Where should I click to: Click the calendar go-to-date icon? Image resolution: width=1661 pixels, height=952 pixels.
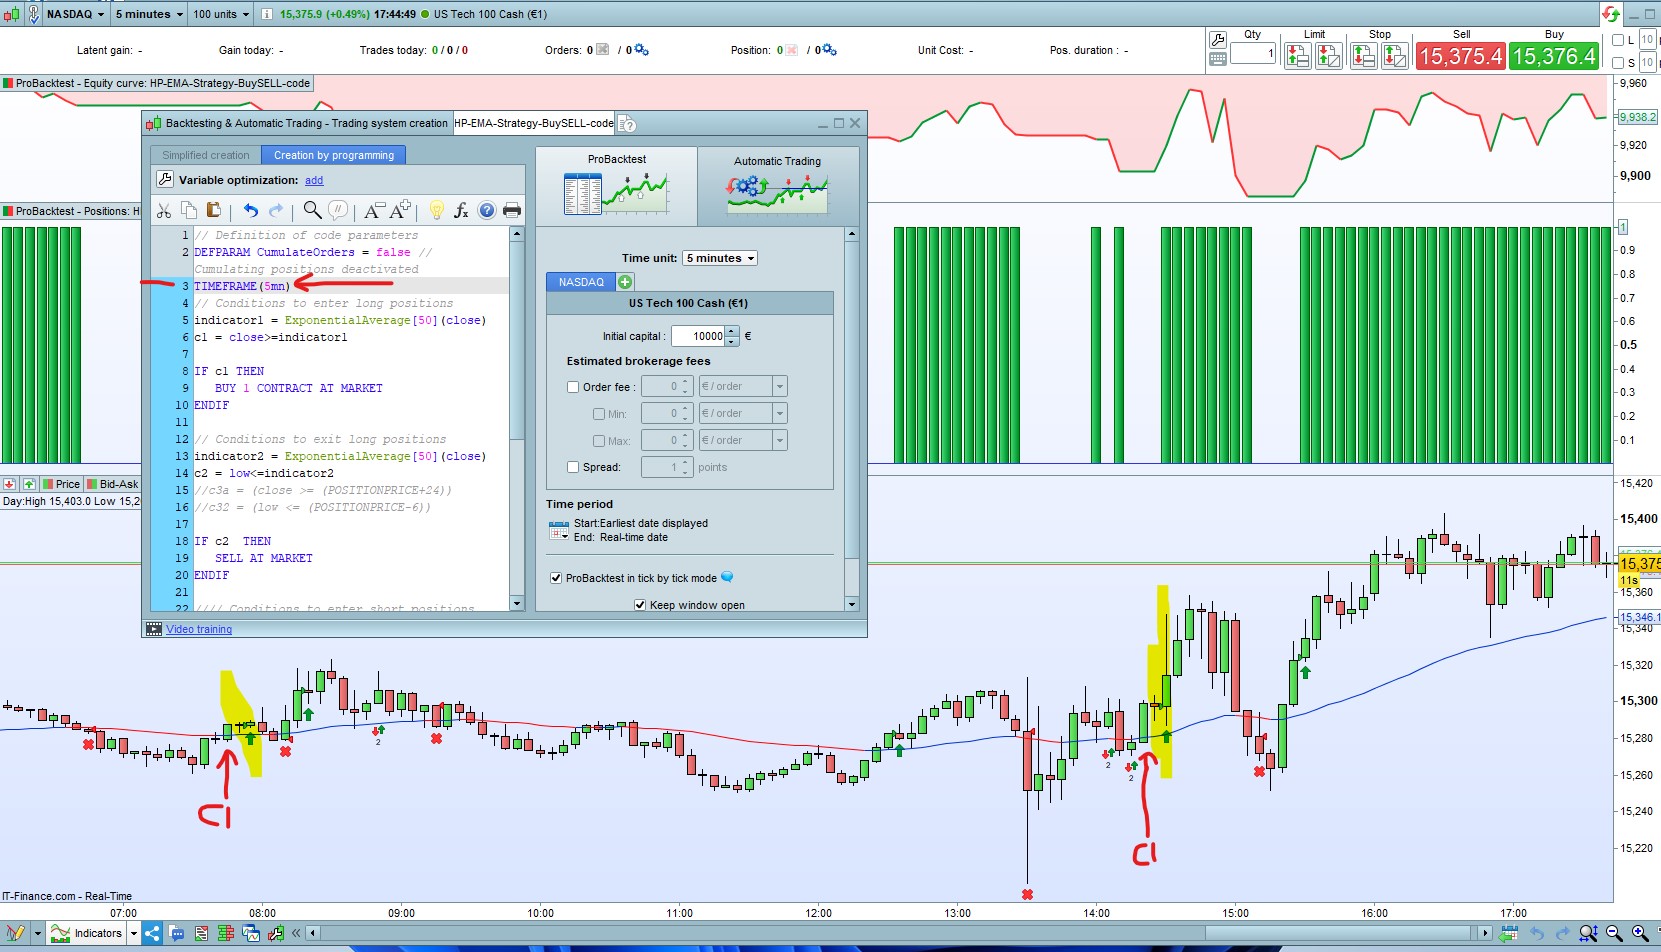point(1510,934)
